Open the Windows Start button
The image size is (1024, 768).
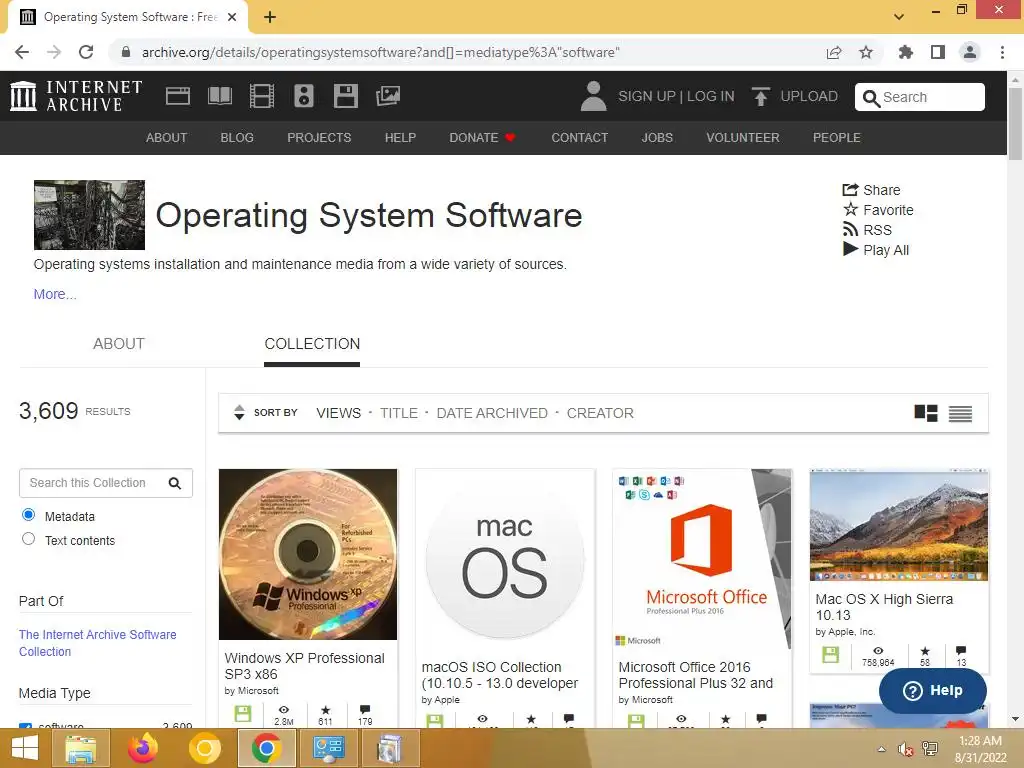25,748
